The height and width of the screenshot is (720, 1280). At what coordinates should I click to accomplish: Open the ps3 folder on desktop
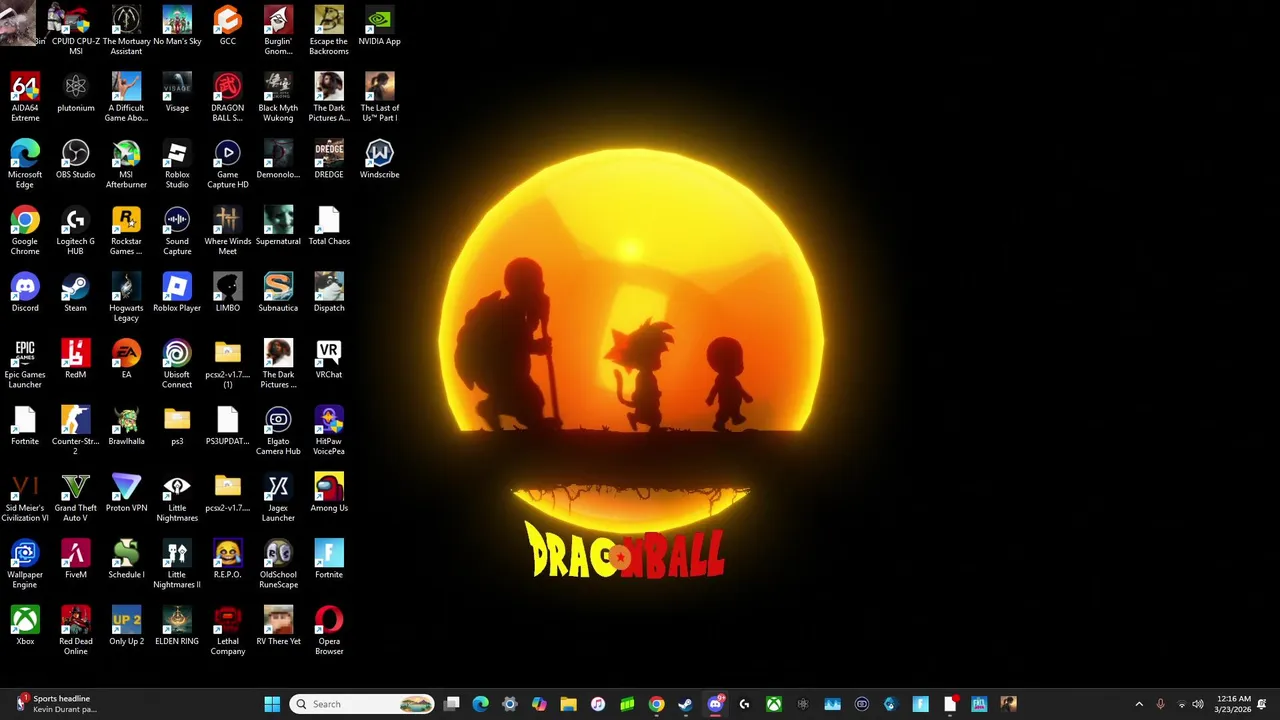coord(177,427)
